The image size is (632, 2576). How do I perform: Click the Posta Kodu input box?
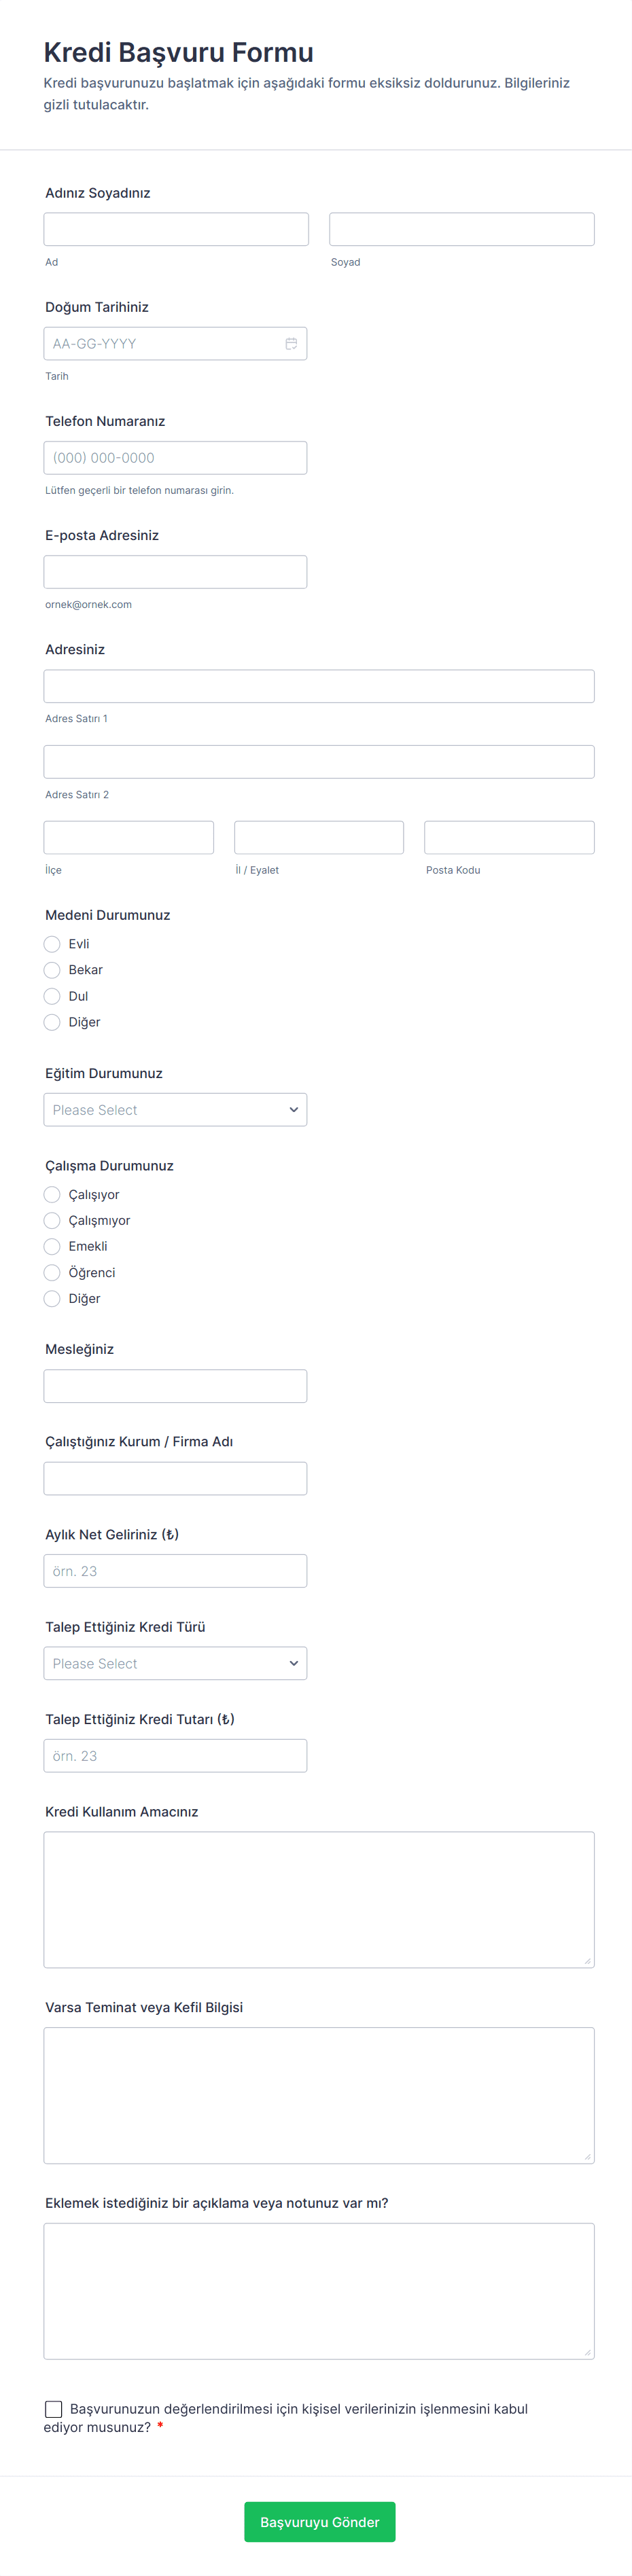point(509,837)
